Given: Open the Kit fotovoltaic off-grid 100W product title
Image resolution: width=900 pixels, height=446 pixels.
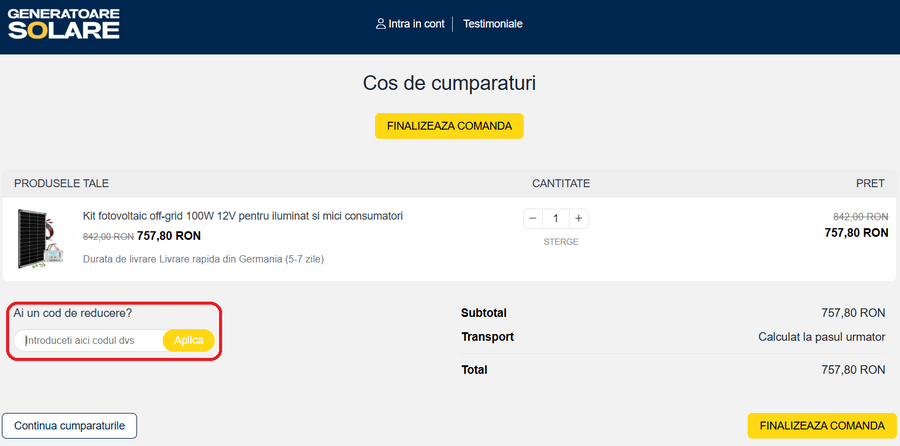Looking at the screenshot, I should click(242, 216).
